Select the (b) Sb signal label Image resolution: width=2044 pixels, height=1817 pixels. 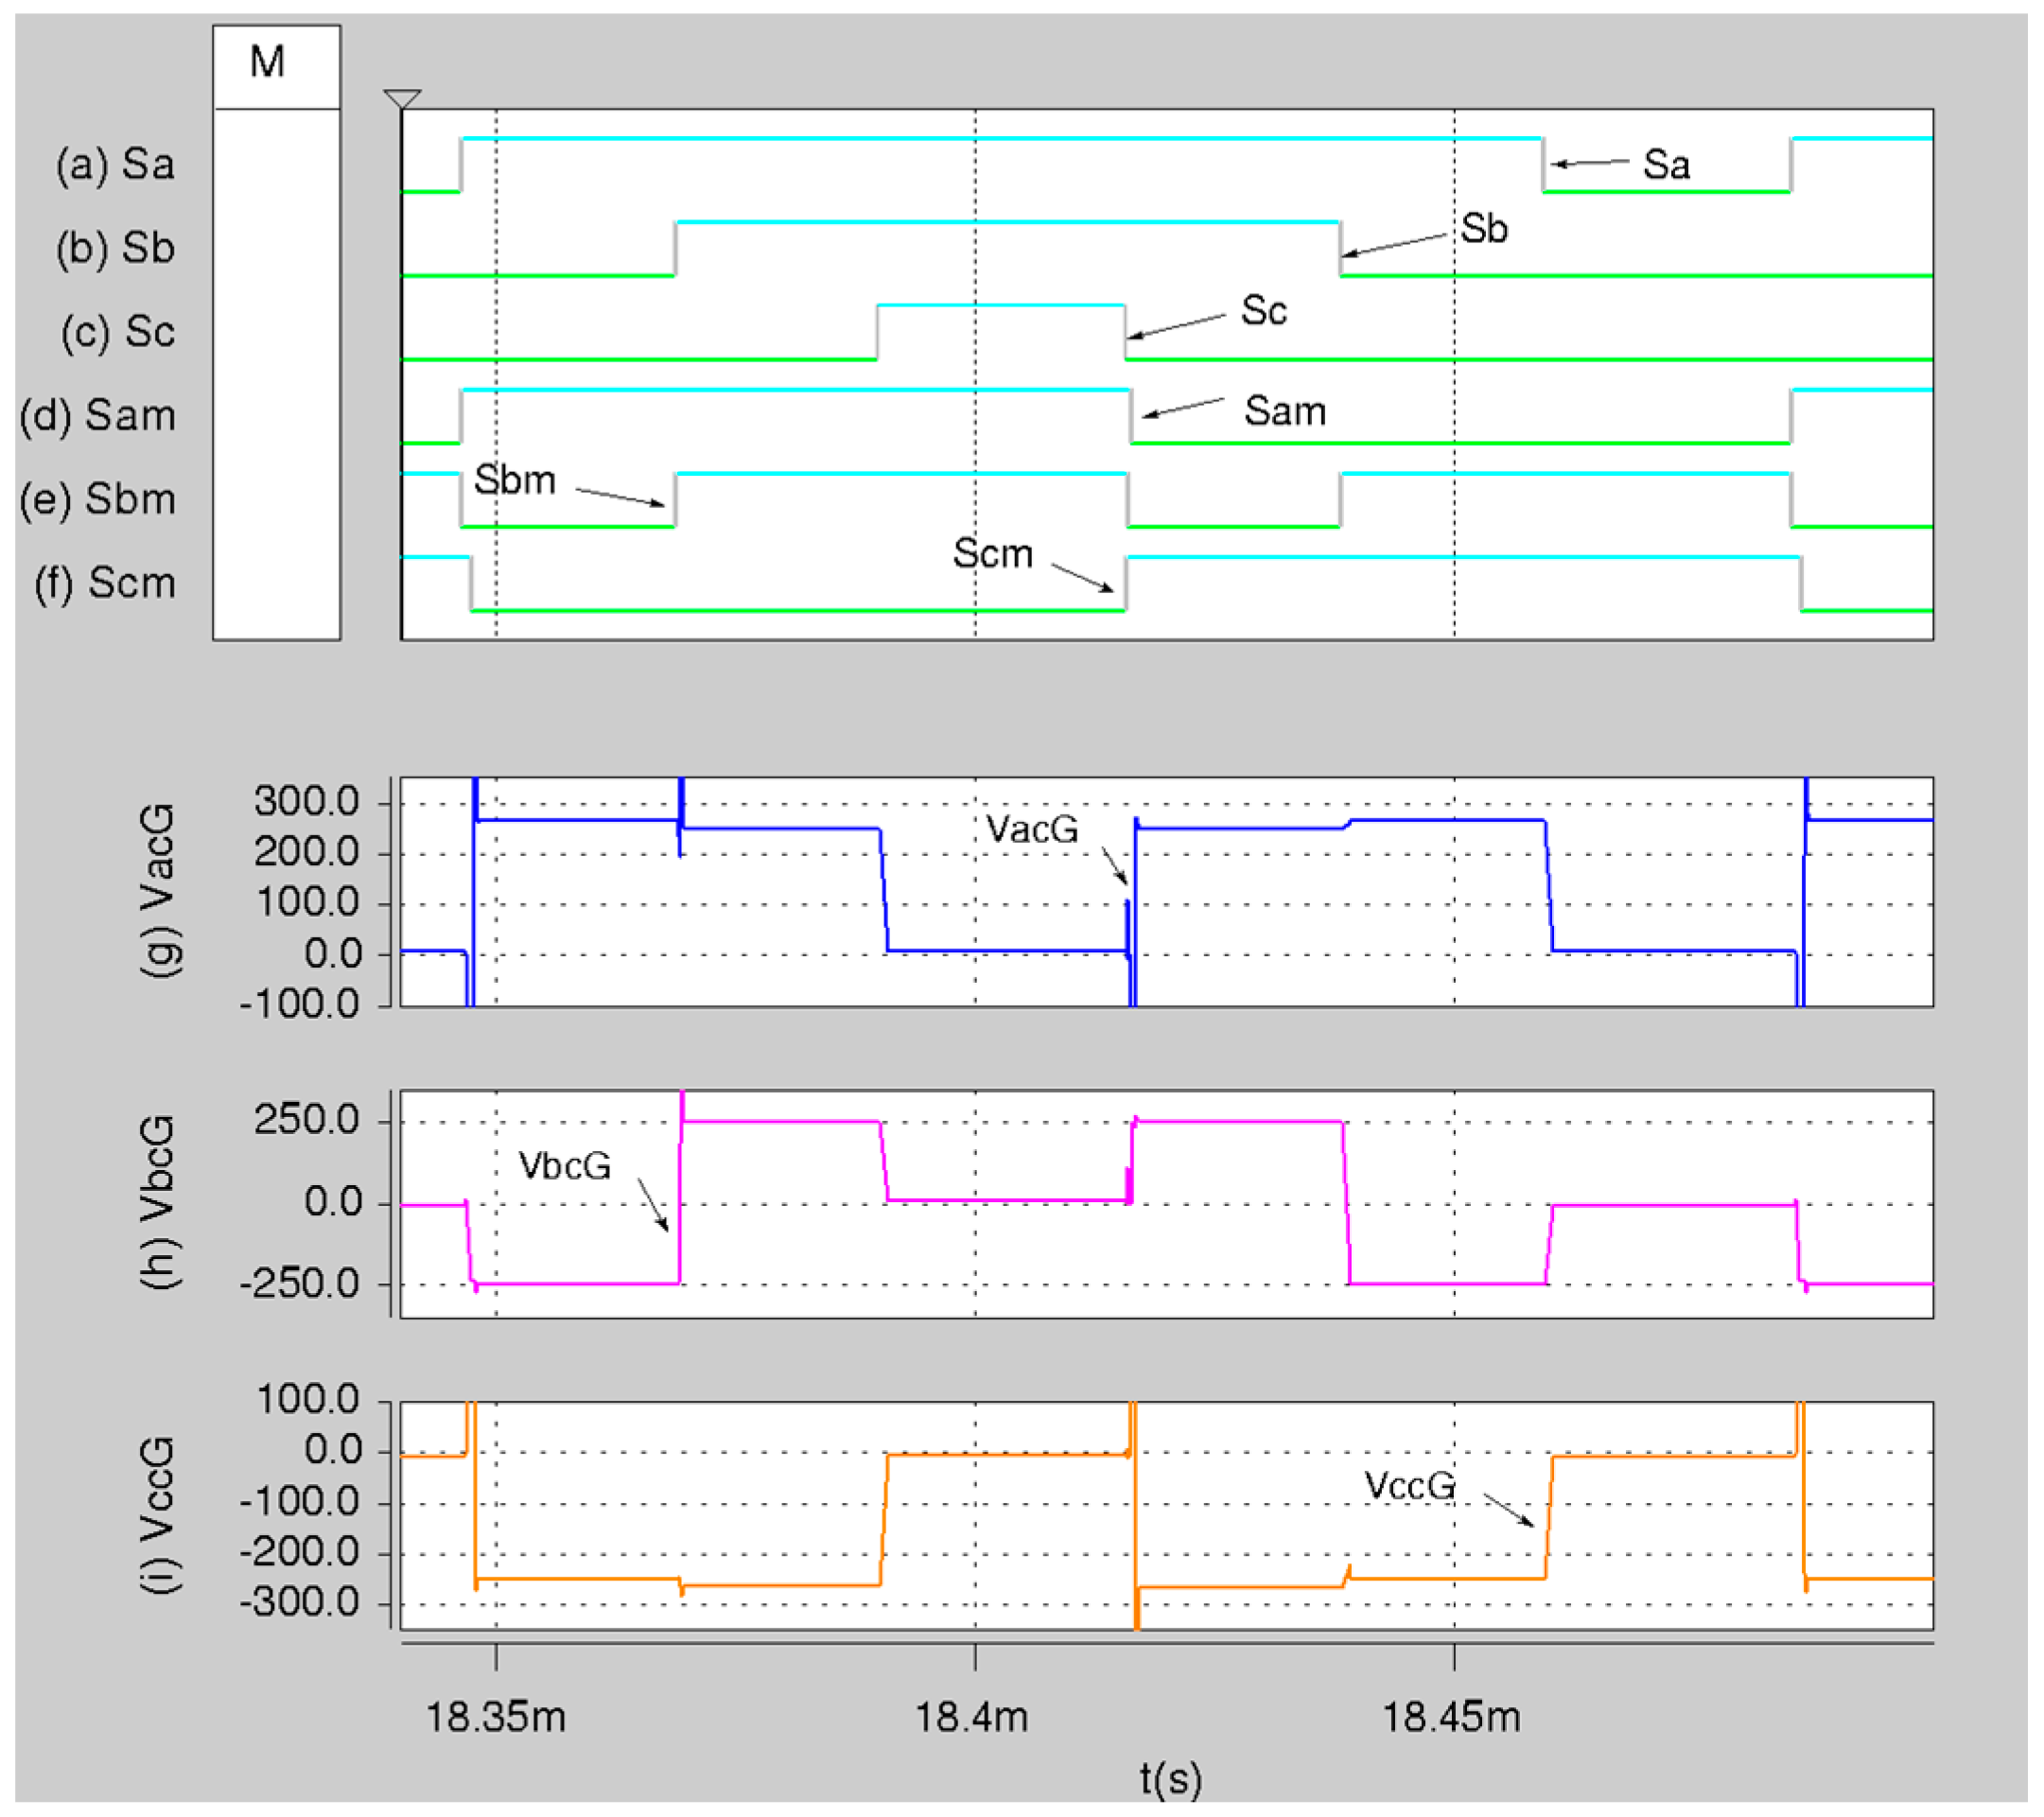pyautogui.click(x=115, y=249)
